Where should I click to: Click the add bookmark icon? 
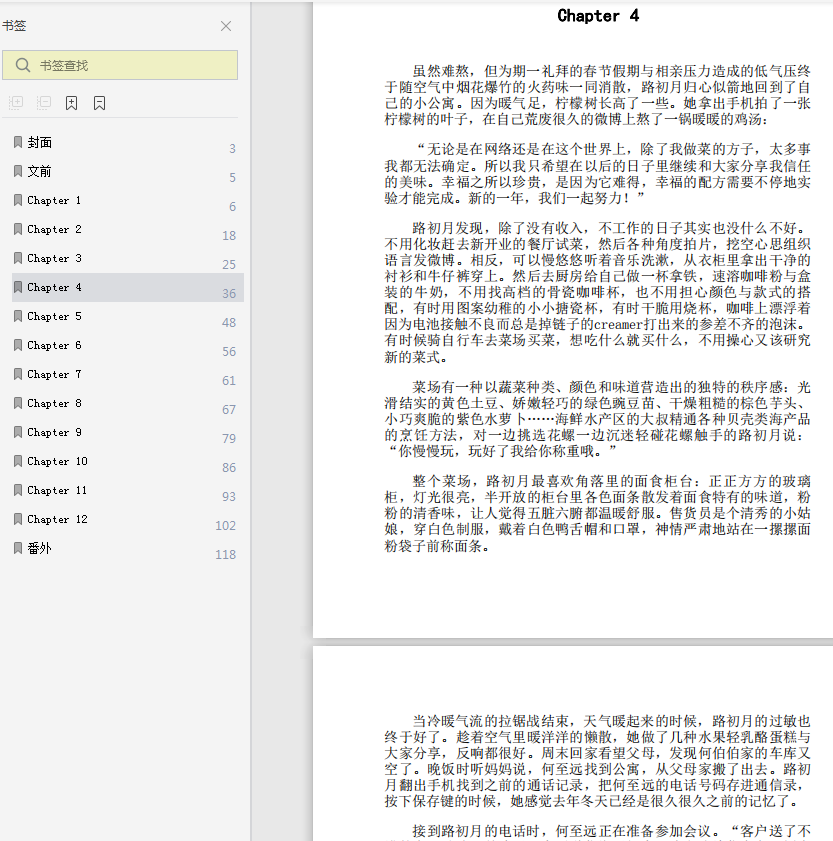(x=71, y=103)
